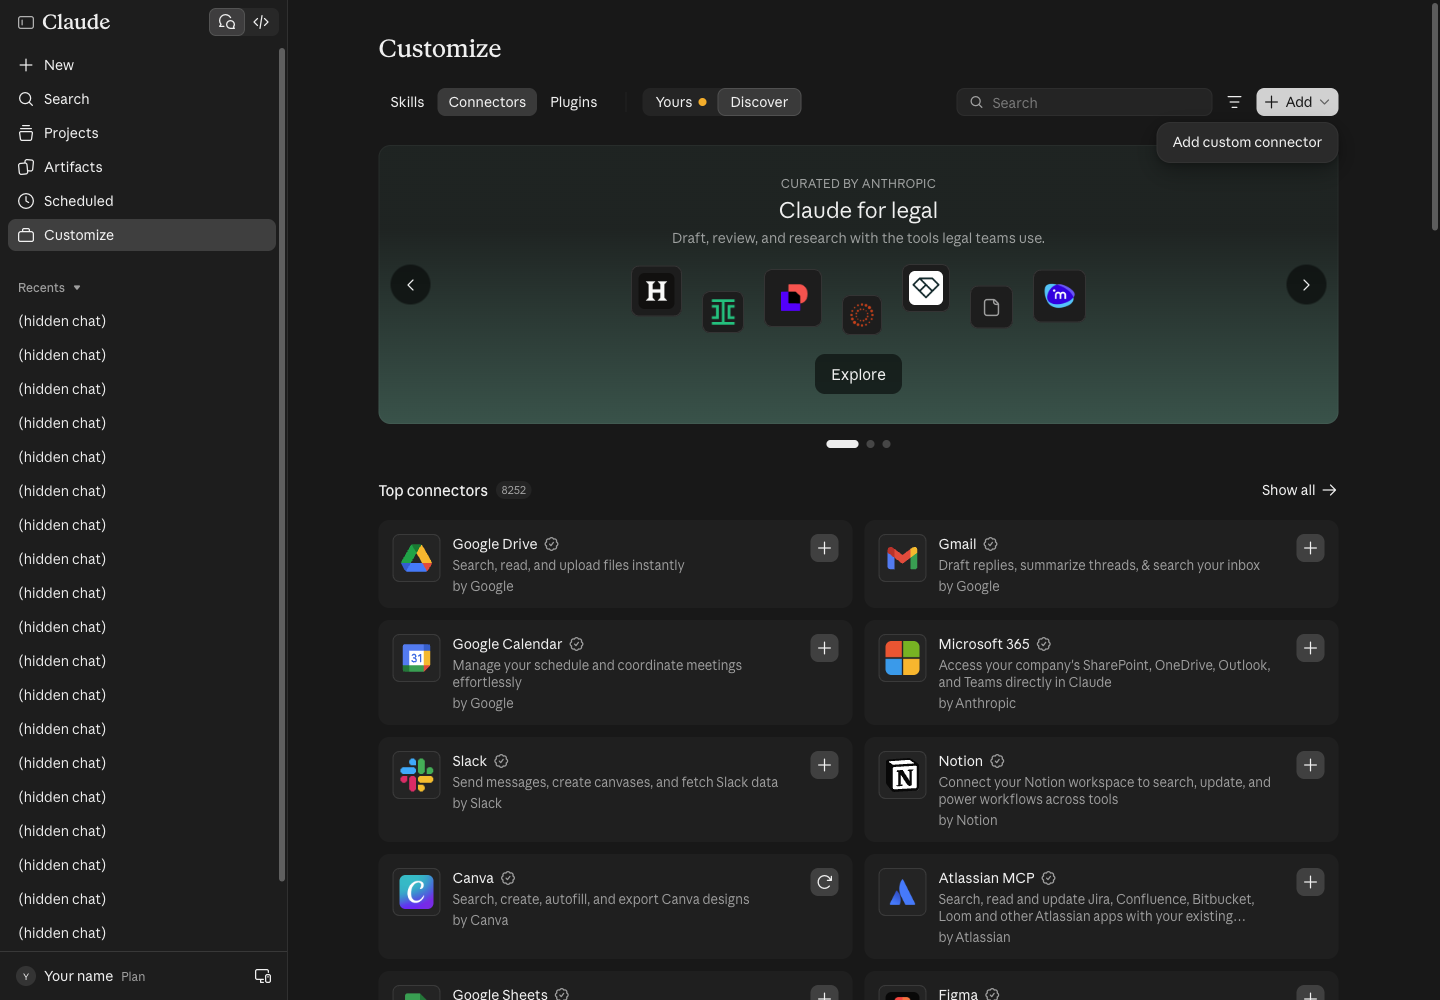Click Show all connectors link

click(1299, 490)
